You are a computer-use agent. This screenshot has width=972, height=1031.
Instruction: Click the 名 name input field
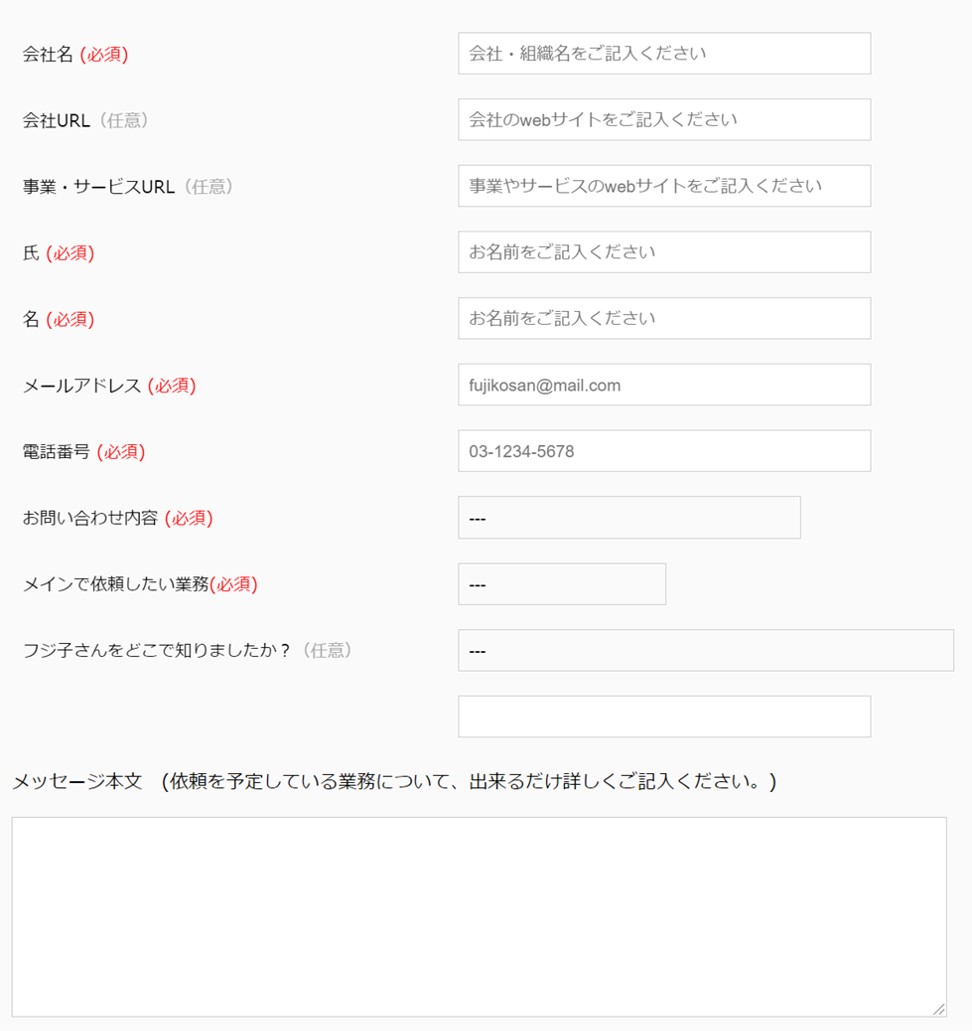[664, 318]
